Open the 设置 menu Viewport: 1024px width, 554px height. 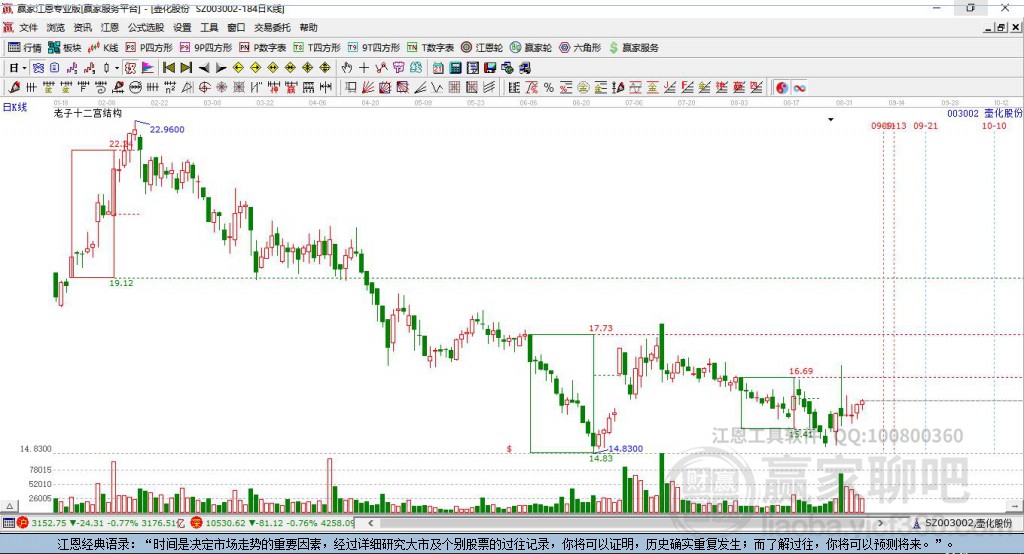182,27
